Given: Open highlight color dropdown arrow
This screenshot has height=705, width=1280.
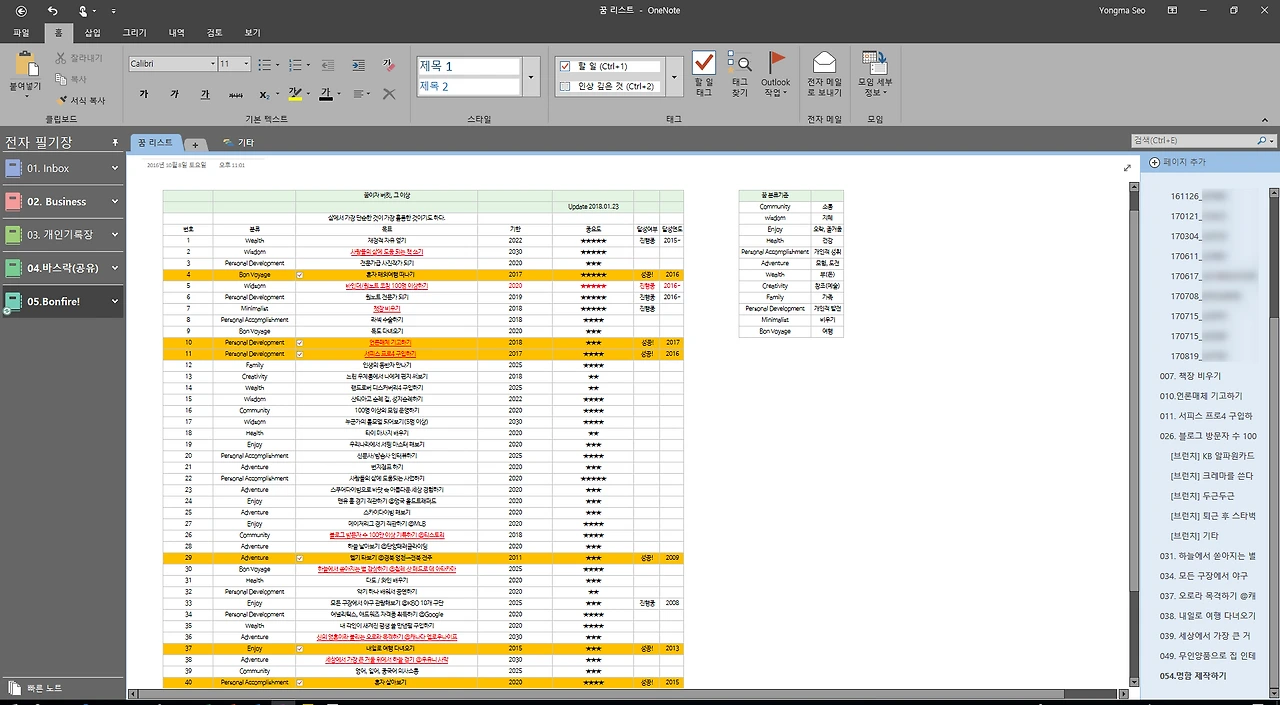Looking at the screenshot, I should pos(306,94).
